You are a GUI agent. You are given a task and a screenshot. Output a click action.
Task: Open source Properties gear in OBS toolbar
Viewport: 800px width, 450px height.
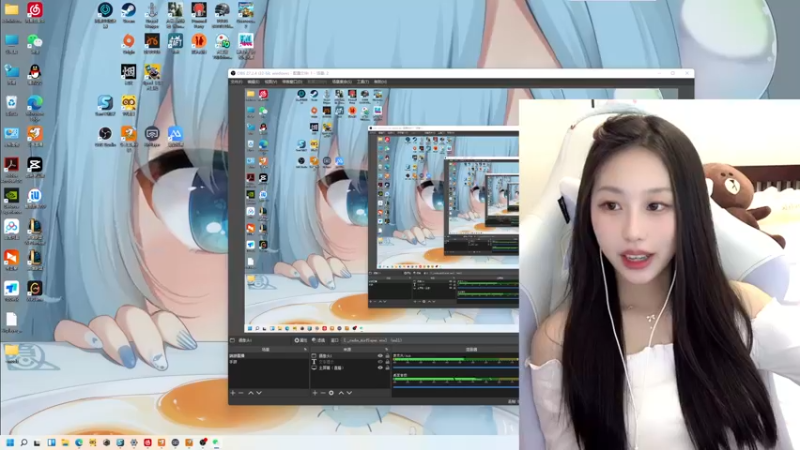click(301, 340)
